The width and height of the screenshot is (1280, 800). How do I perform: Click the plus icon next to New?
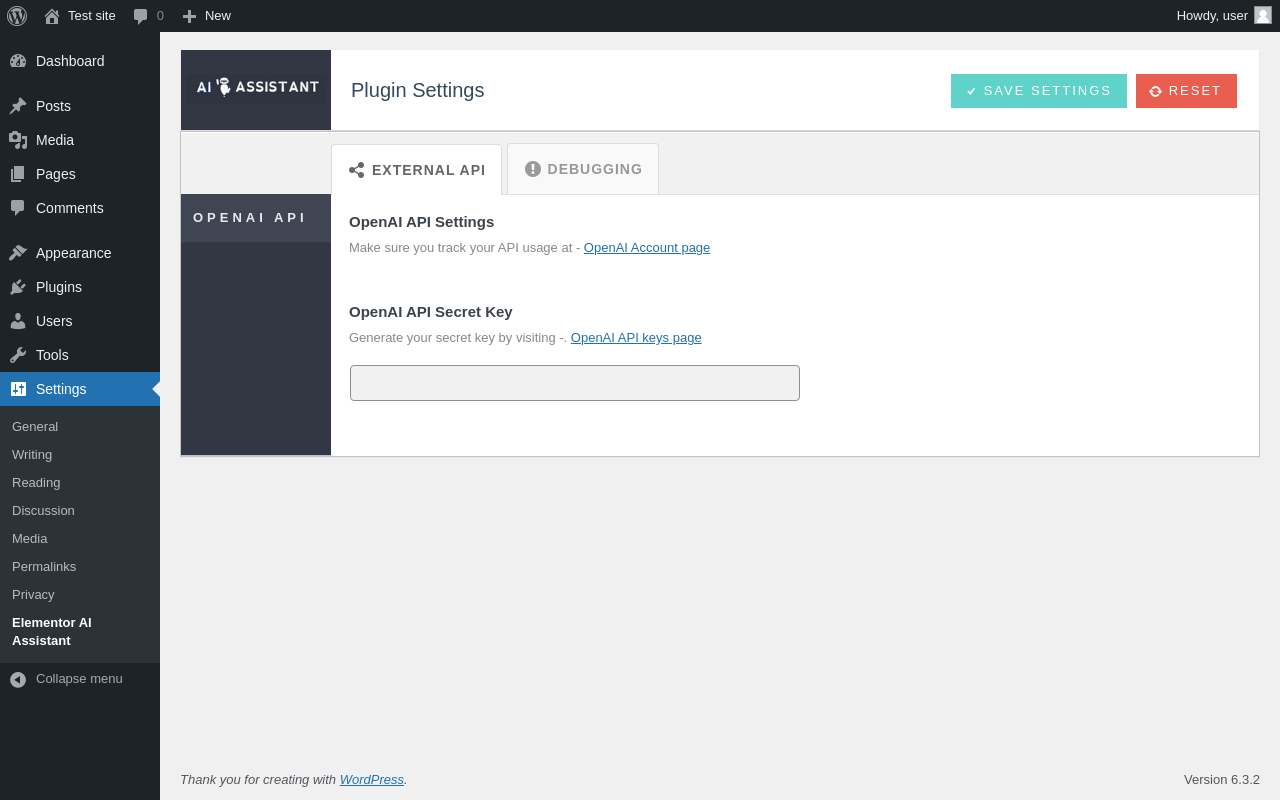tap(189, 16)
